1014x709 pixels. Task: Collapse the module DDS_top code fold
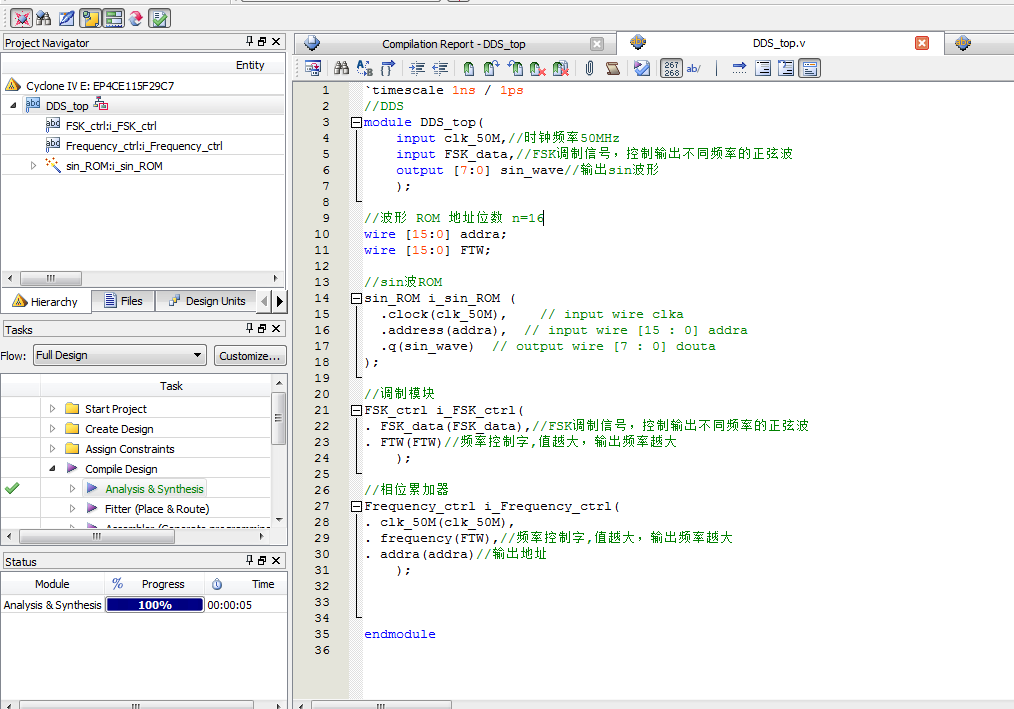(356, 122)
